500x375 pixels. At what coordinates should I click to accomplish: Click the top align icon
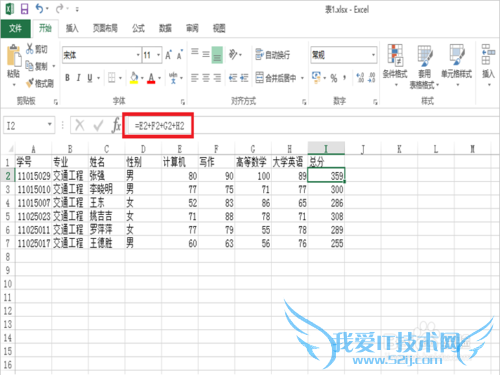click(x=195, y=53)
